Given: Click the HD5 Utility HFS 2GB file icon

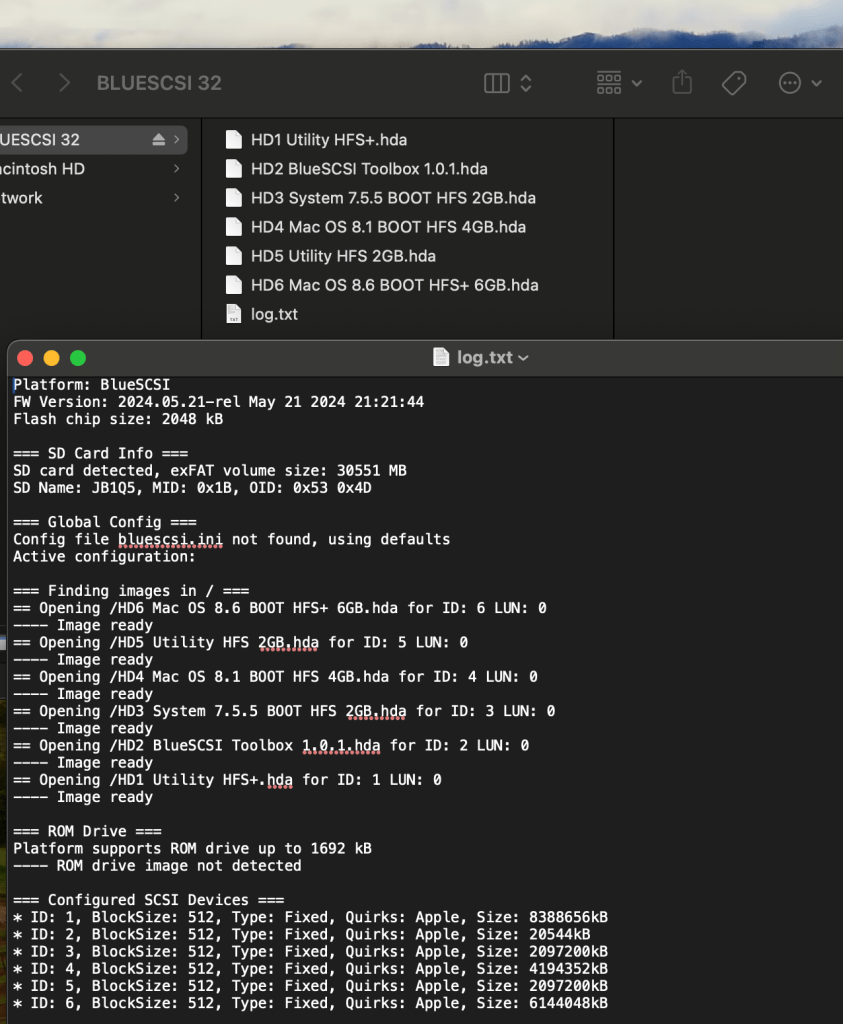Looking at the screenshot, I should [x=234, y=256].
